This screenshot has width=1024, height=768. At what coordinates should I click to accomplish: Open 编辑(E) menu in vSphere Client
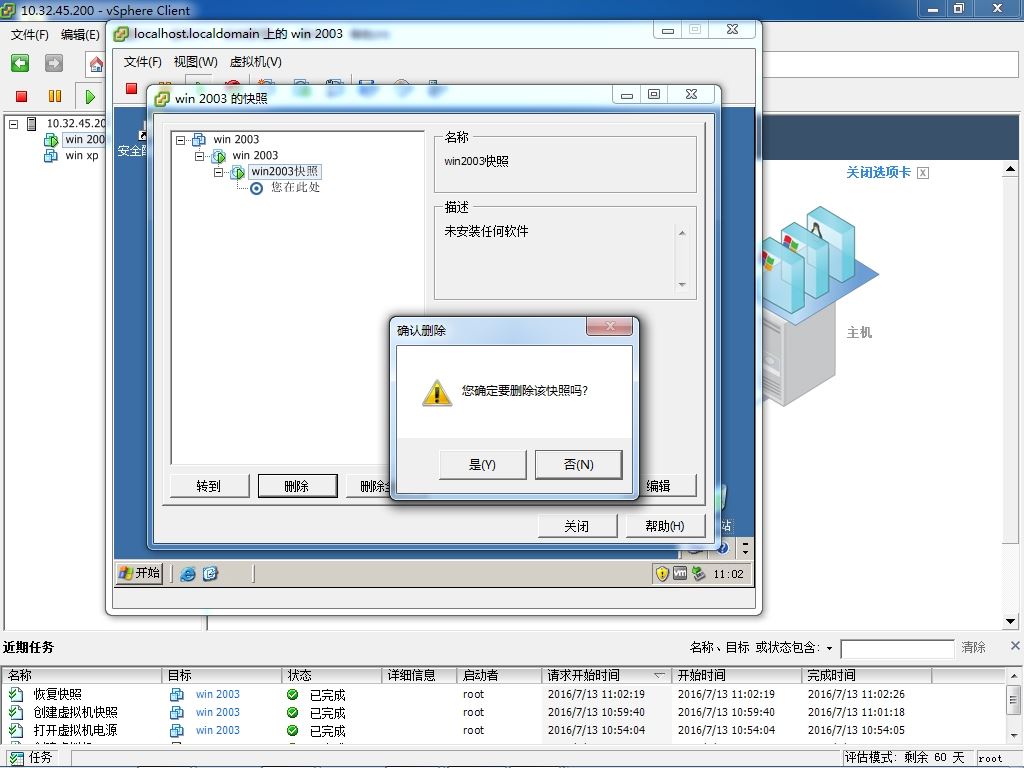point(80,35)
